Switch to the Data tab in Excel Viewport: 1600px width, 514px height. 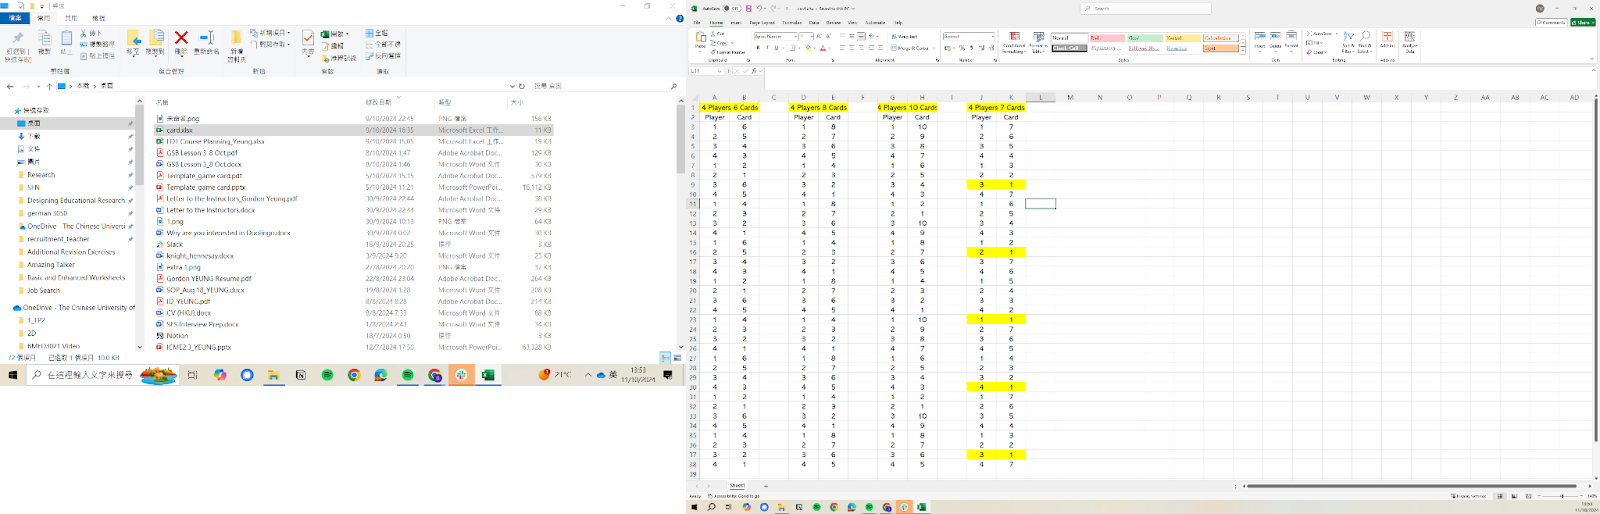point(814,22)
